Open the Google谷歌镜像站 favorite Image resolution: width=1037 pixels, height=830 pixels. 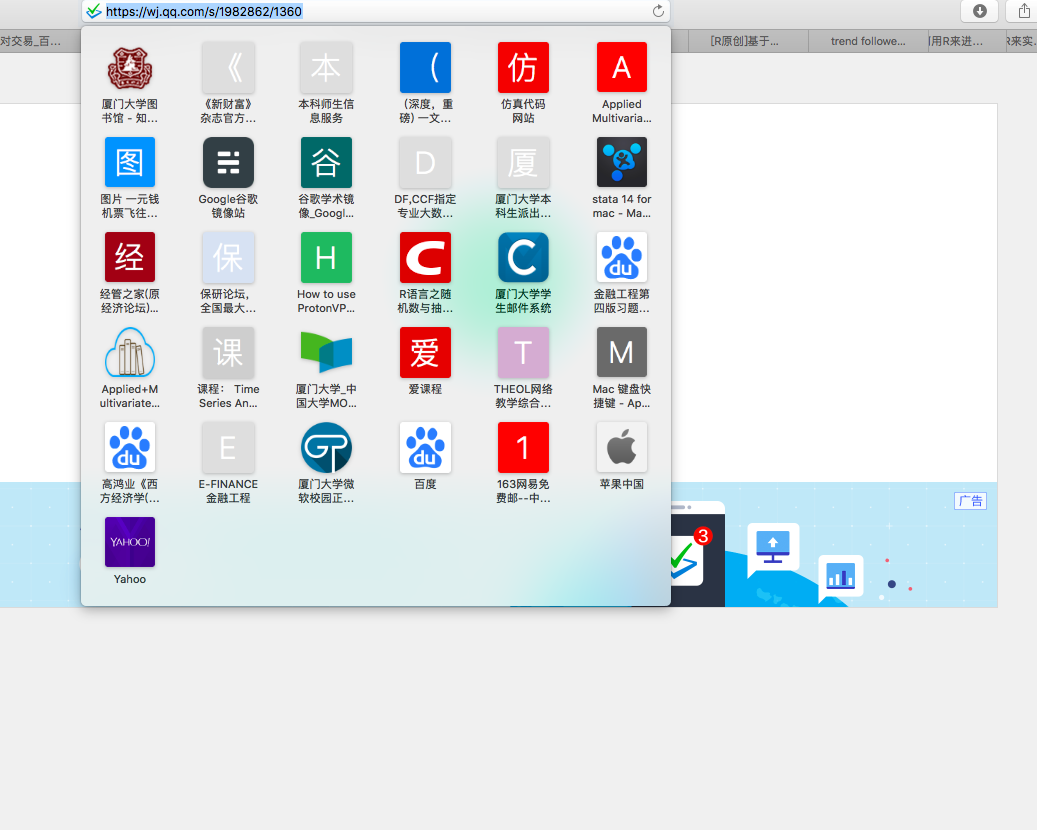pyautogui.click(x=228, y=177)
